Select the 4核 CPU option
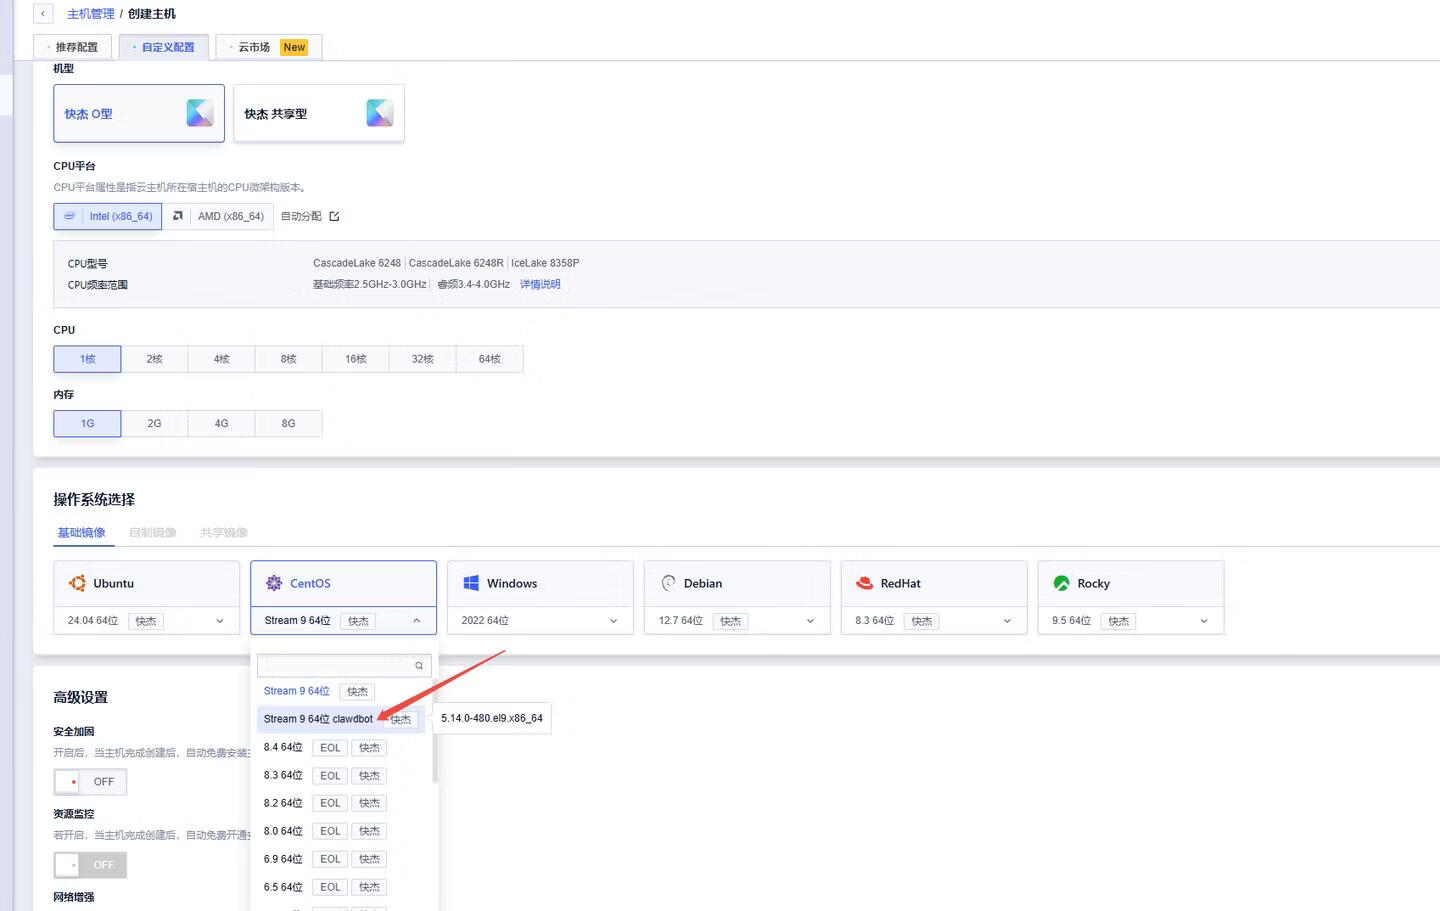Screen dimensions: 1440x911 221,359
